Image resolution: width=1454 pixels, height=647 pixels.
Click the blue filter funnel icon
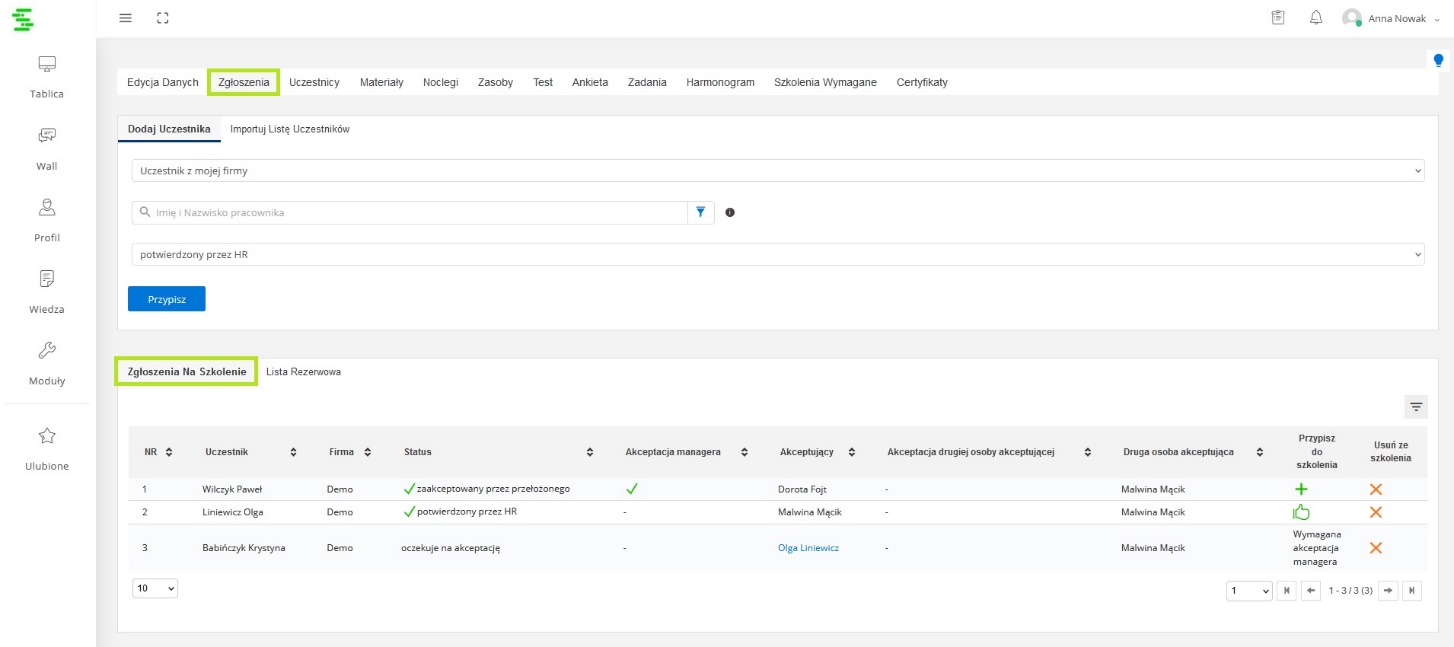tap(701, 212)
